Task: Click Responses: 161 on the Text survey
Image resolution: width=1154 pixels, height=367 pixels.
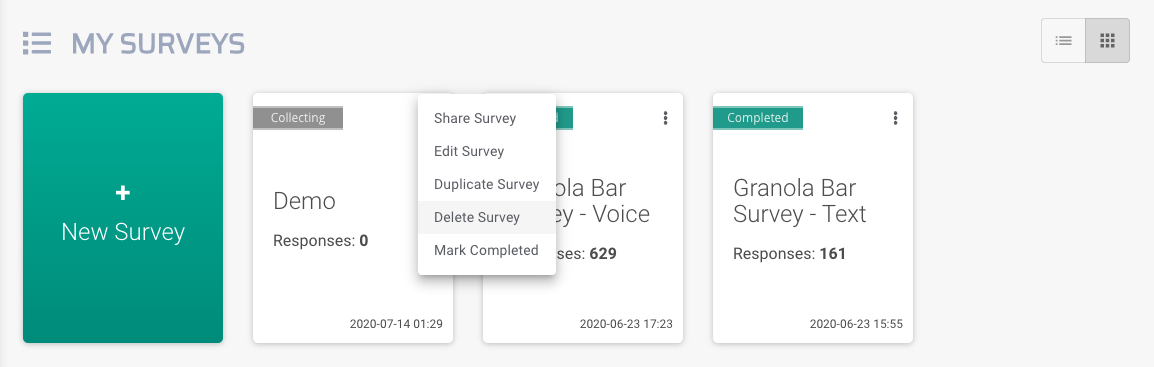Action: (790, 254)
